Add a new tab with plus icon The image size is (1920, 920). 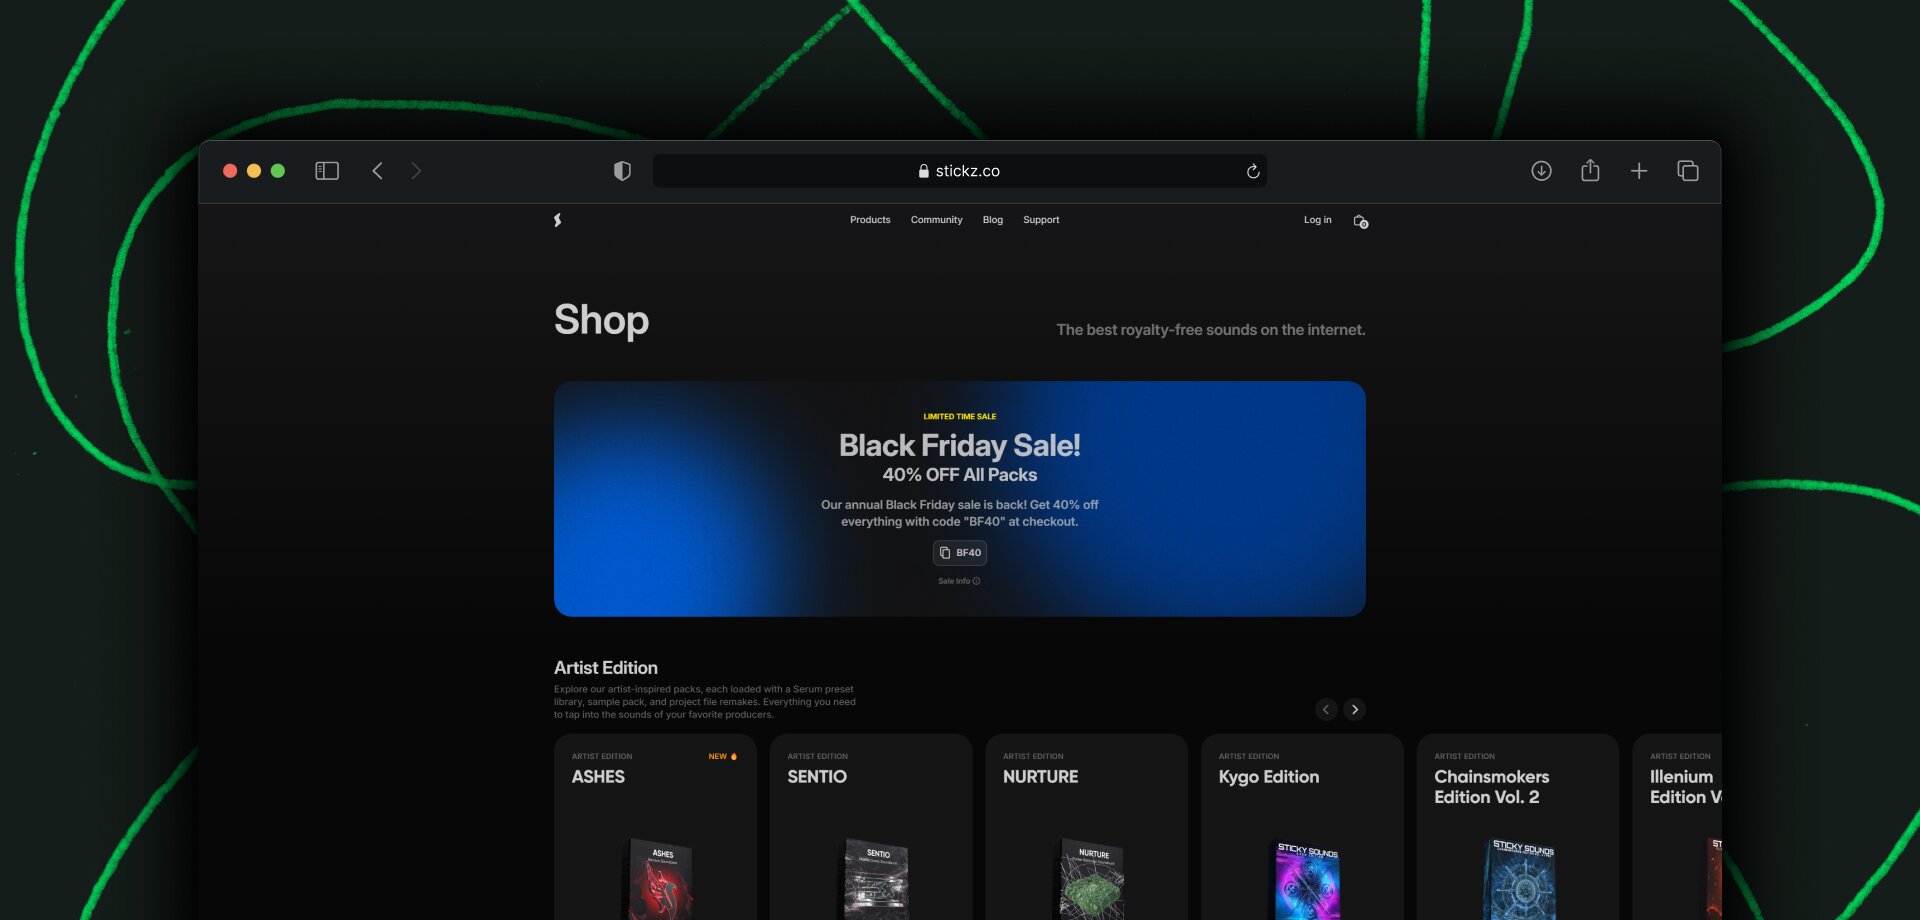tap(1639, 171)
